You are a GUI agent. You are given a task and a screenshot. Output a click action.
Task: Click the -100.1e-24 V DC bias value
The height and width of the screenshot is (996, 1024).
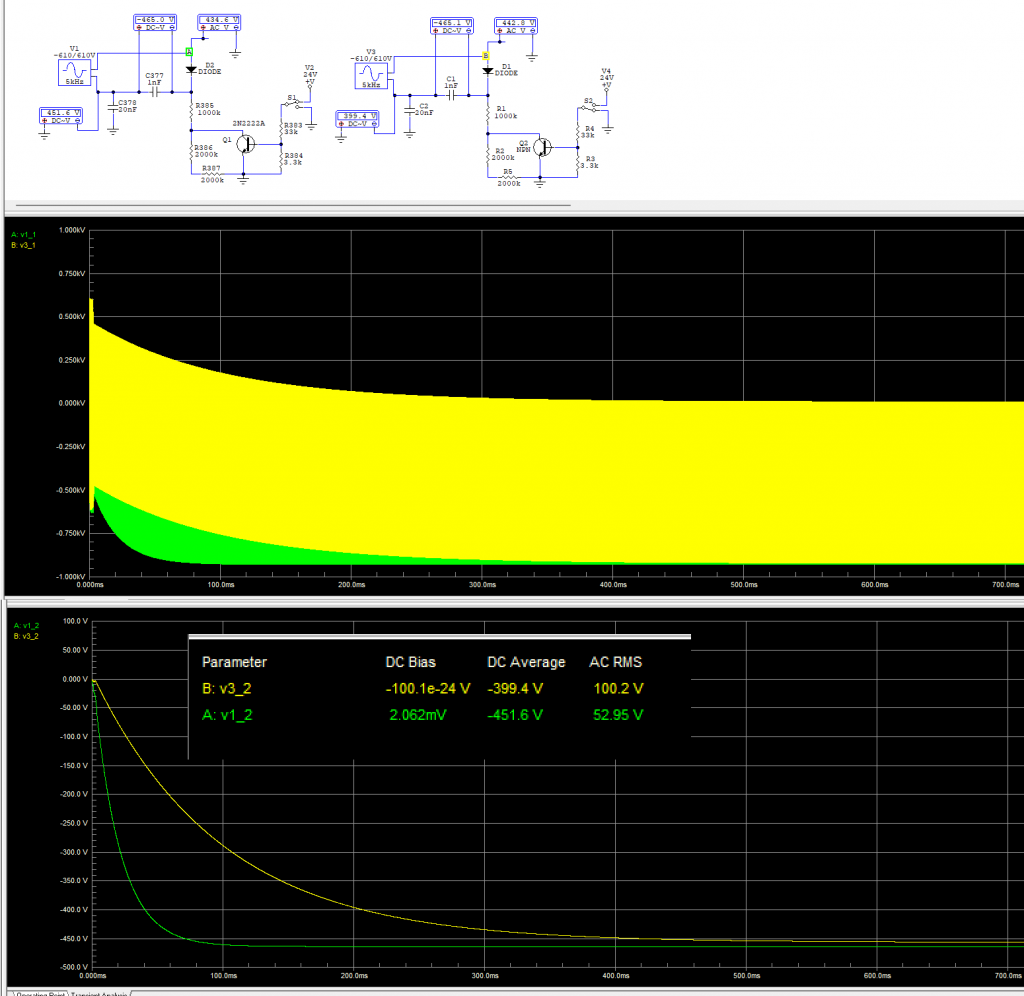(428, 688)
